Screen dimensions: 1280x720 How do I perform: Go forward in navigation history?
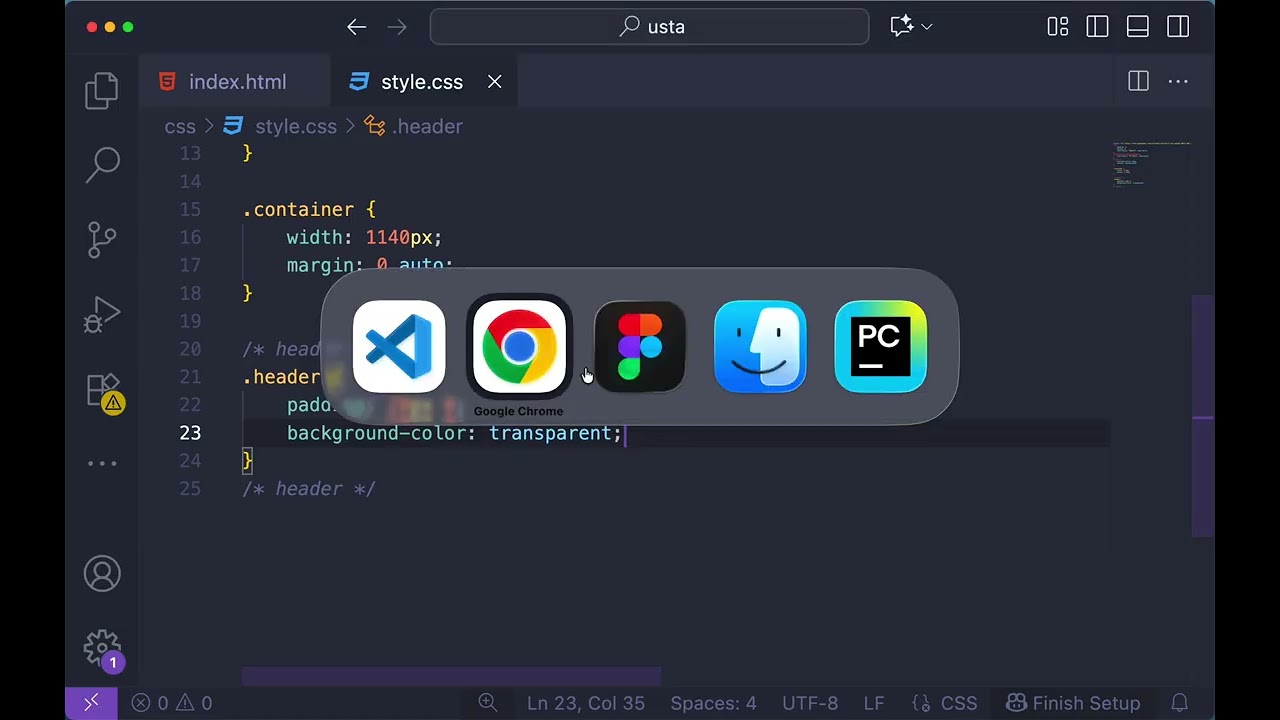[397, 27]
